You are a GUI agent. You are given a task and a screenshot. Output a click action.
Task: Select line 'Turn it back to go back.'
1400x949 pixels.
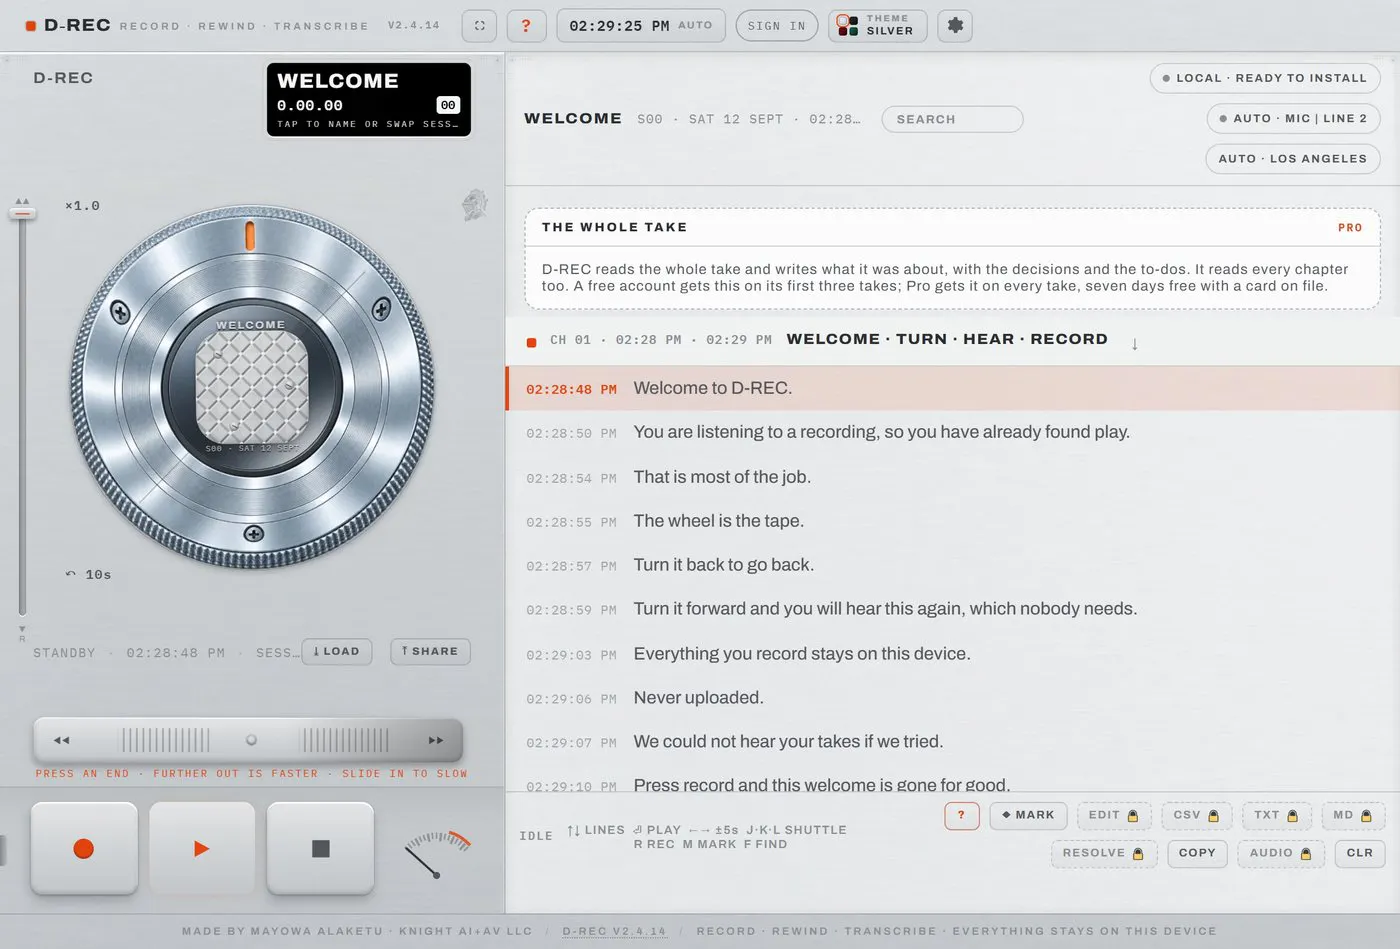953,565
